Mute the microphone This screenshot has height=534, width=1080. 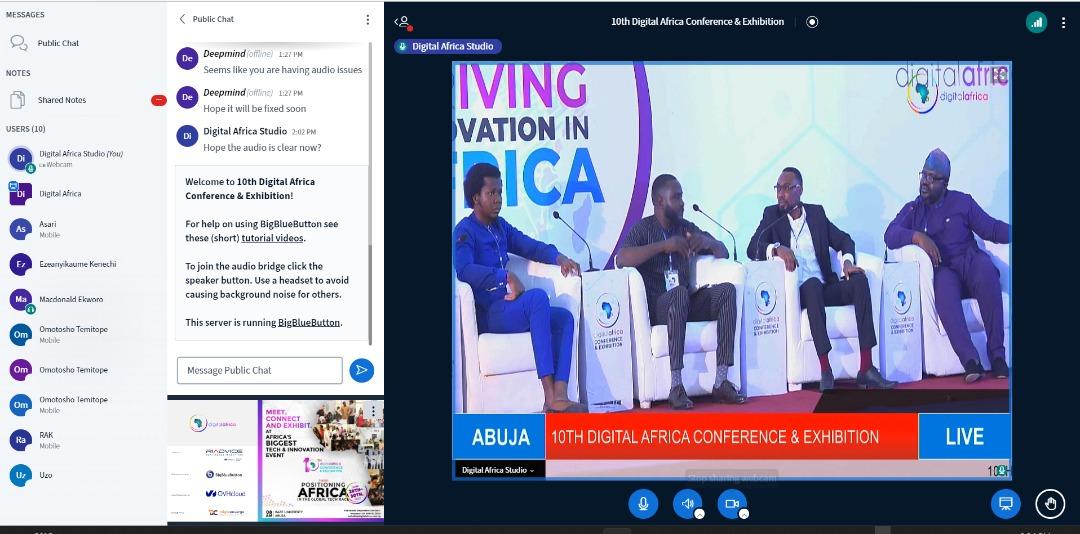(643, 504)
